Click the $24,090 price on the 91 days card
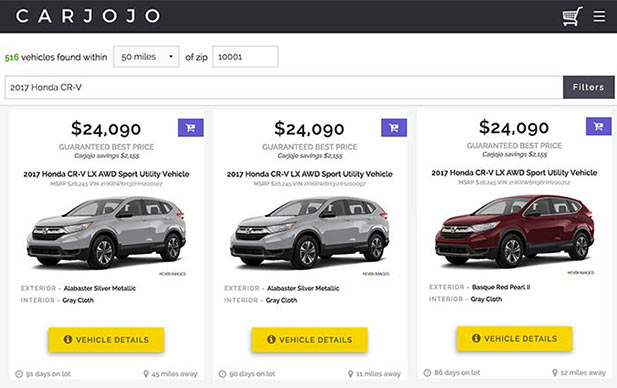Screen dimensions: 617x388 [x=106, y=129]
